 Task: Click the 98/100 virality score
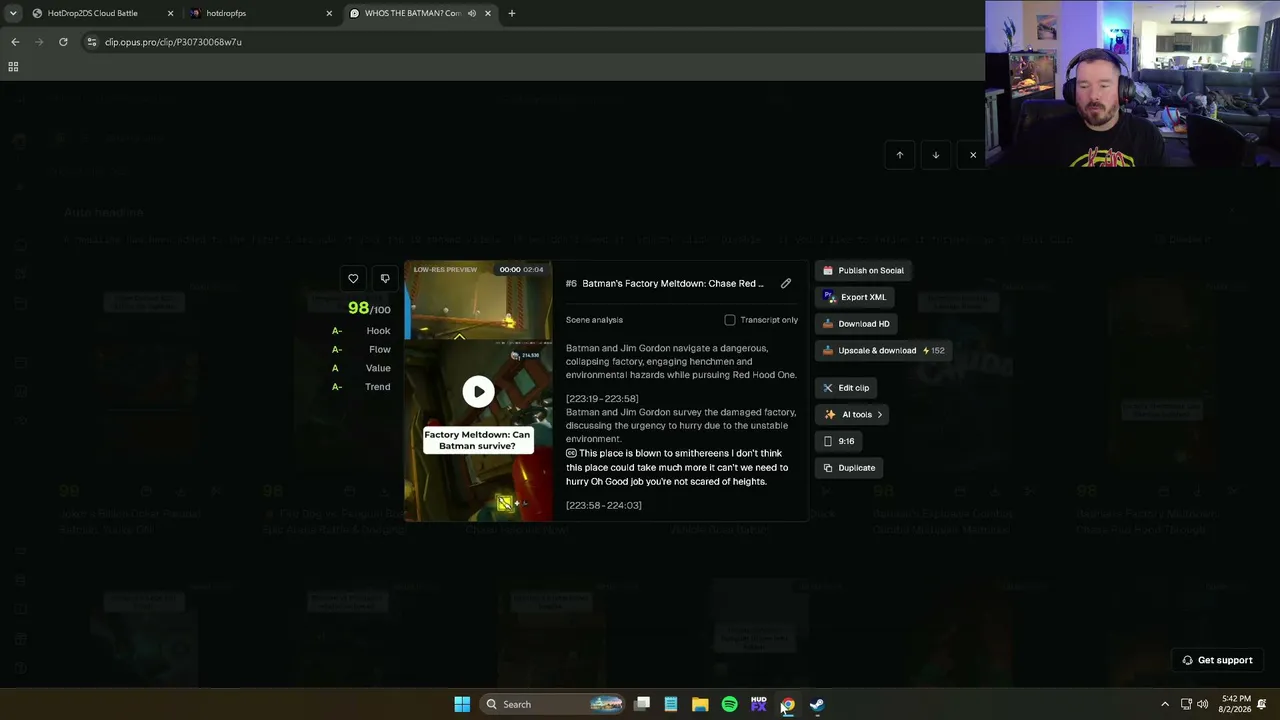click(x=369, y=308)
